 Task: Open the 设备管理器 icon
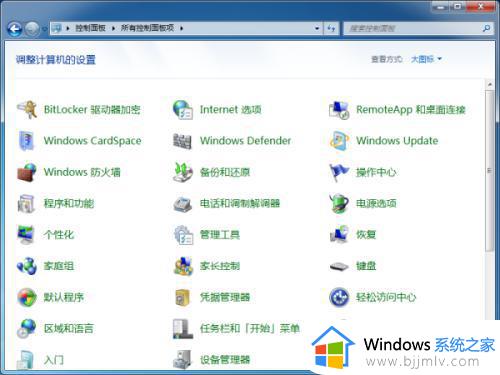(183, 360)
